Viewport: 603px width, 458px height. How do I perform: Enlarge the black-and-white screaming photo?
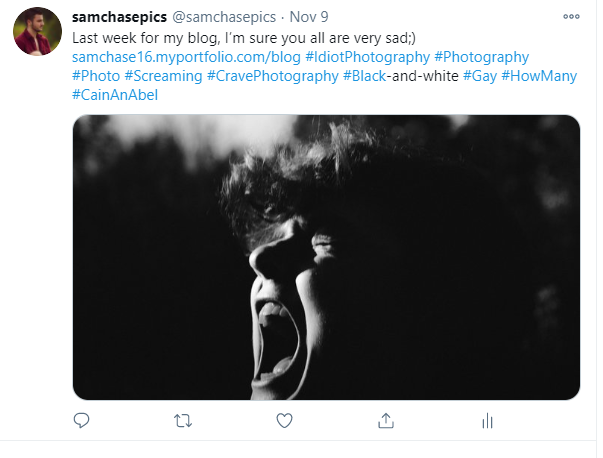click(326, 257)
